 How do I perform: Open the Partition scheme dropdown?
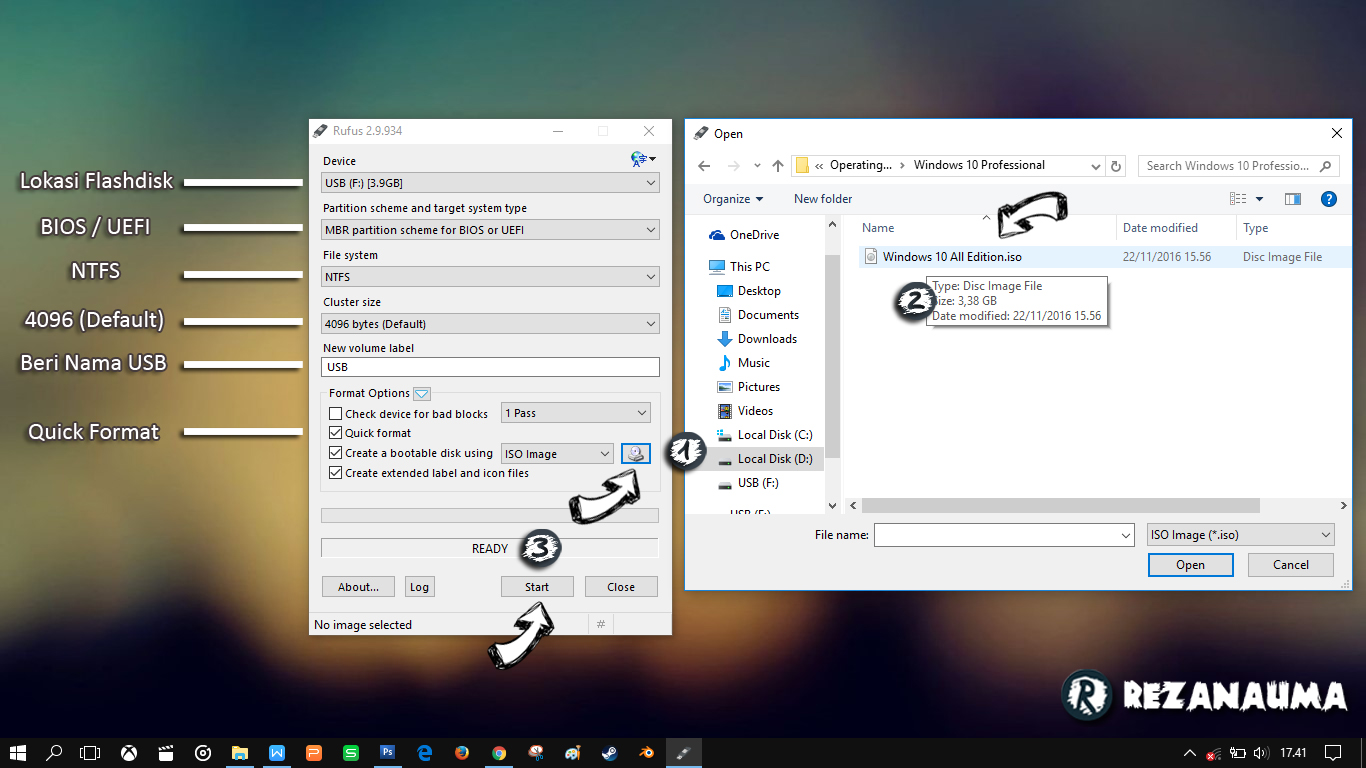point(491,230)
